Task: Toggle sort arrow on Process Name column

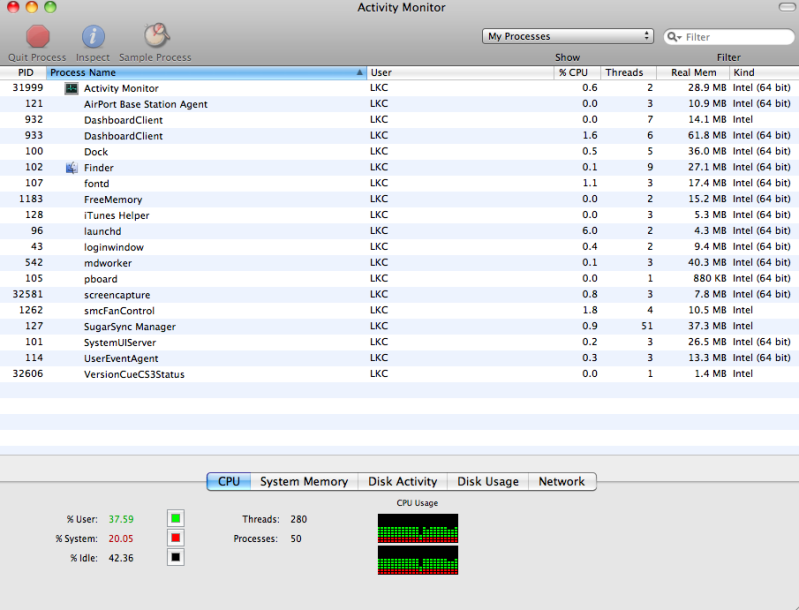Action: (360, 72)
